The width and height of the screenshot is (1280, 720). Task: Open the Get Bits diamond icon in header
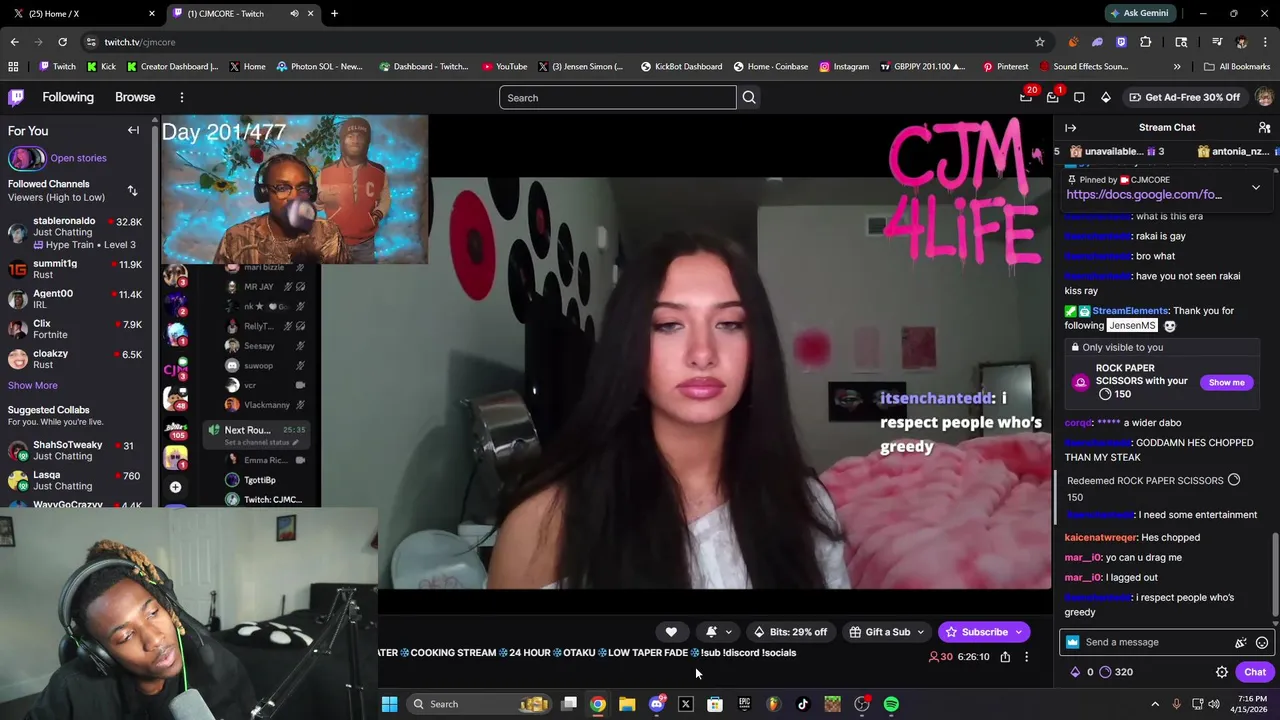click(x=1105, y=97)
